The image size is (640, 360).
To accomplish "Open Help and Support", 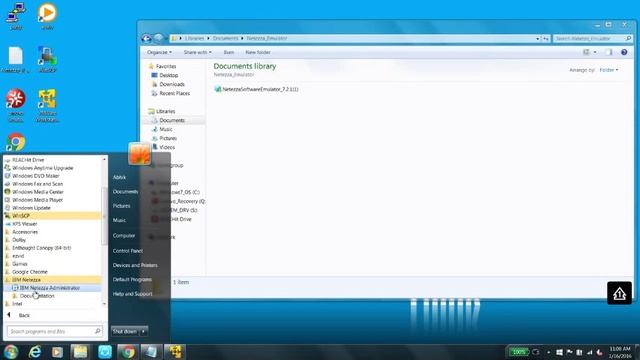I will (x=133, y=294).
